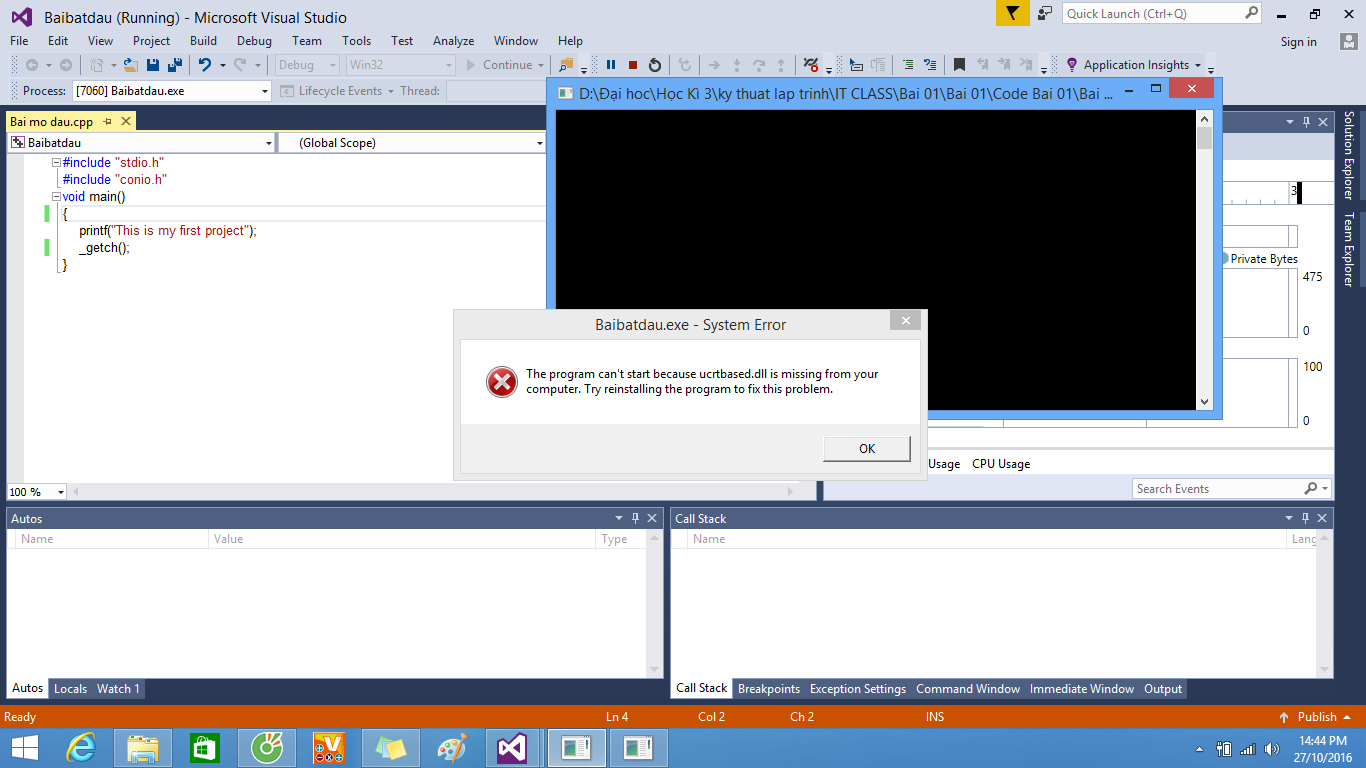Stop debugging with the red square
This screenshot has height=768, width=1366.
point(633,65)
